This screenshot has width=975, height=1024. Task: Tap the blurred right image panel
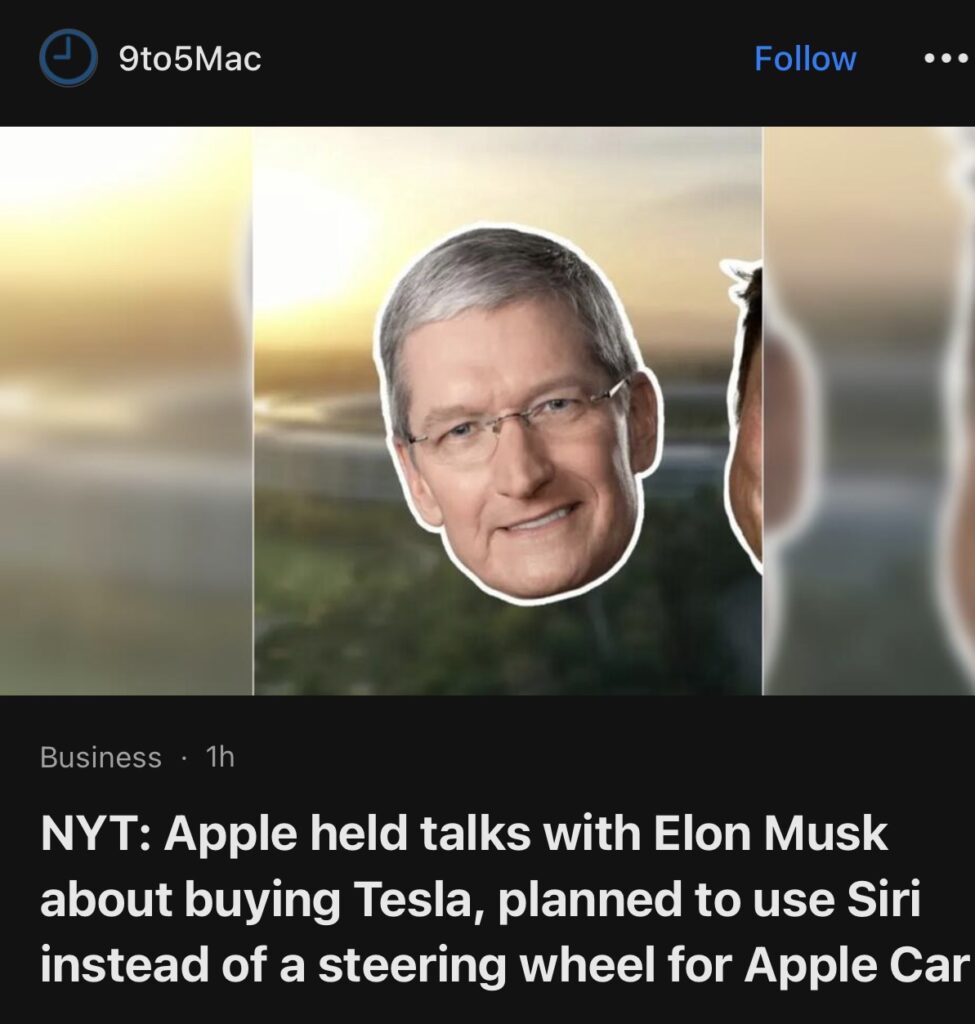pos(869,411)
